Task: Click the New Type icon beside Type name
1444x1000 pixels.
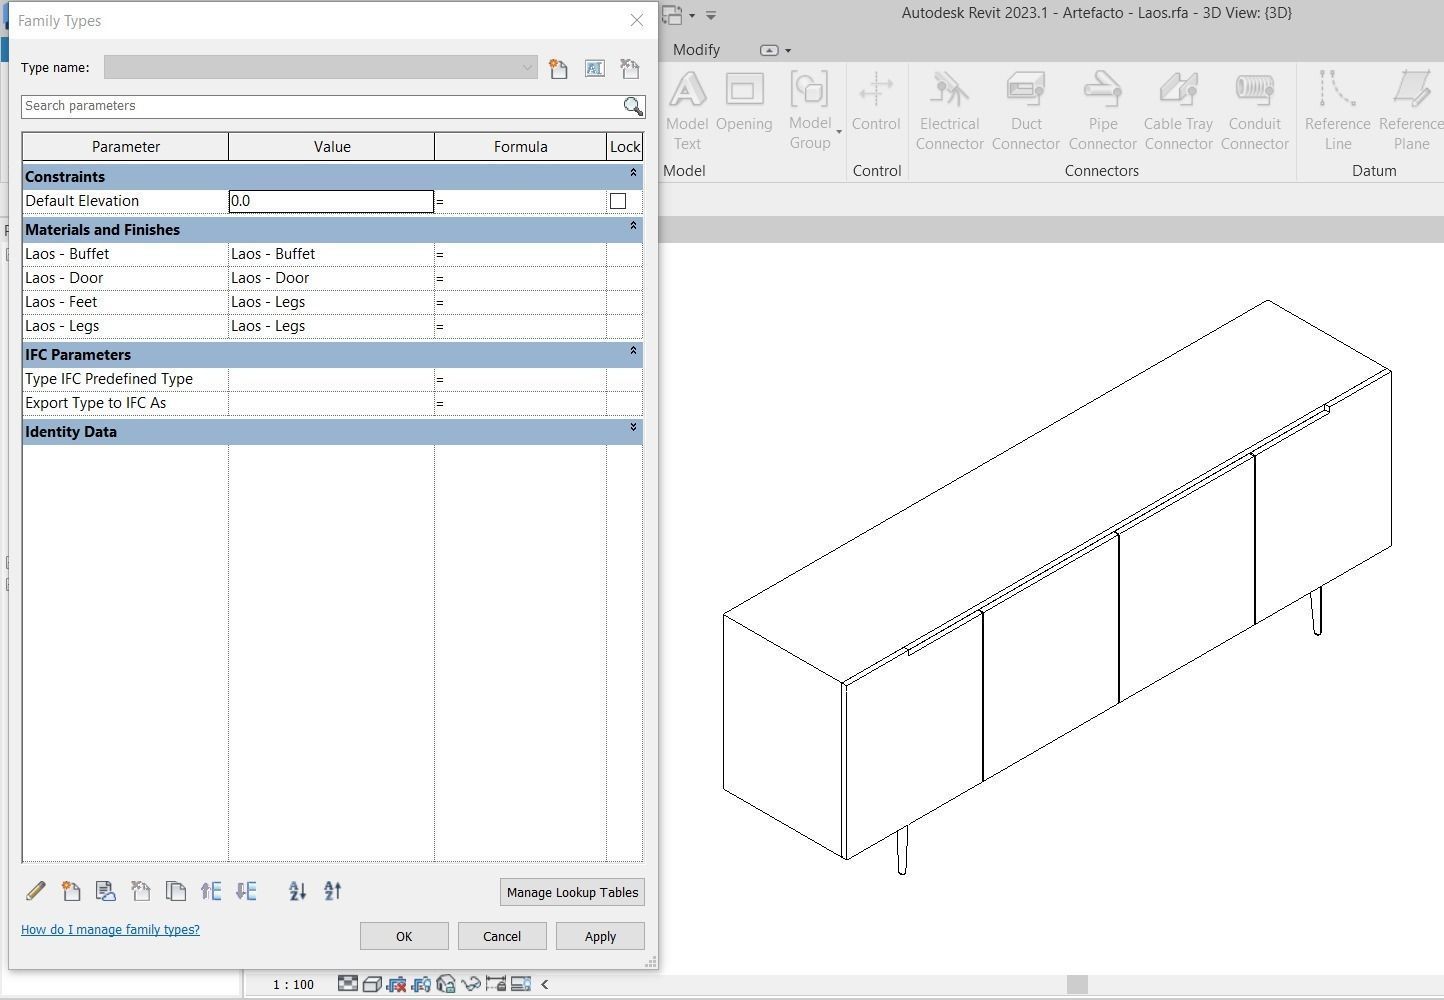Action: 558,68
